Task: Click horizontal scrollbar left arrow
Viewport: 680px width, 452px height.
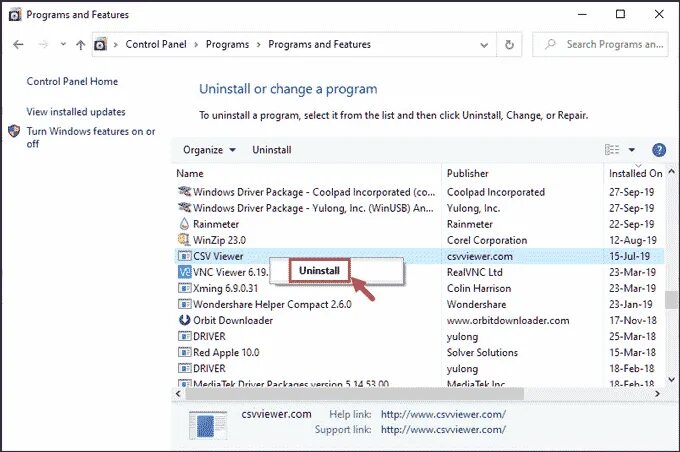Action: [x=178, y=394]
